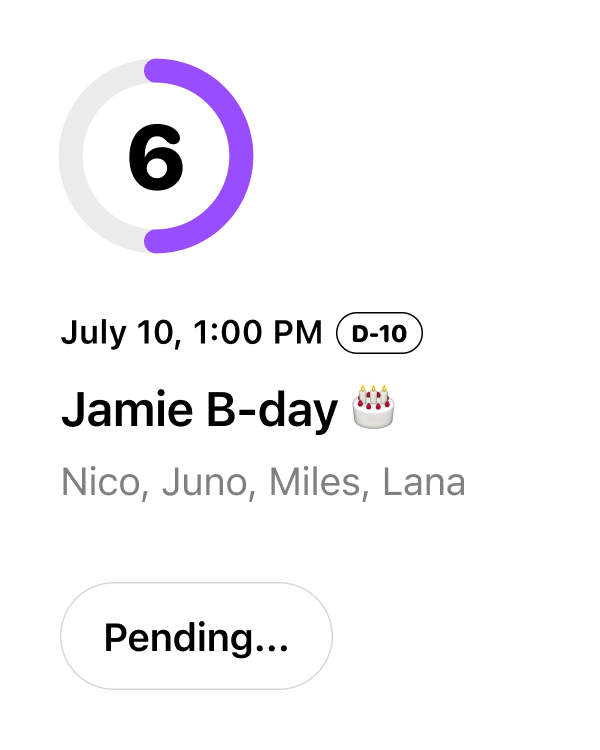
Task: Select attendee Lana in guest list
Action: click(x=424, y=482)
